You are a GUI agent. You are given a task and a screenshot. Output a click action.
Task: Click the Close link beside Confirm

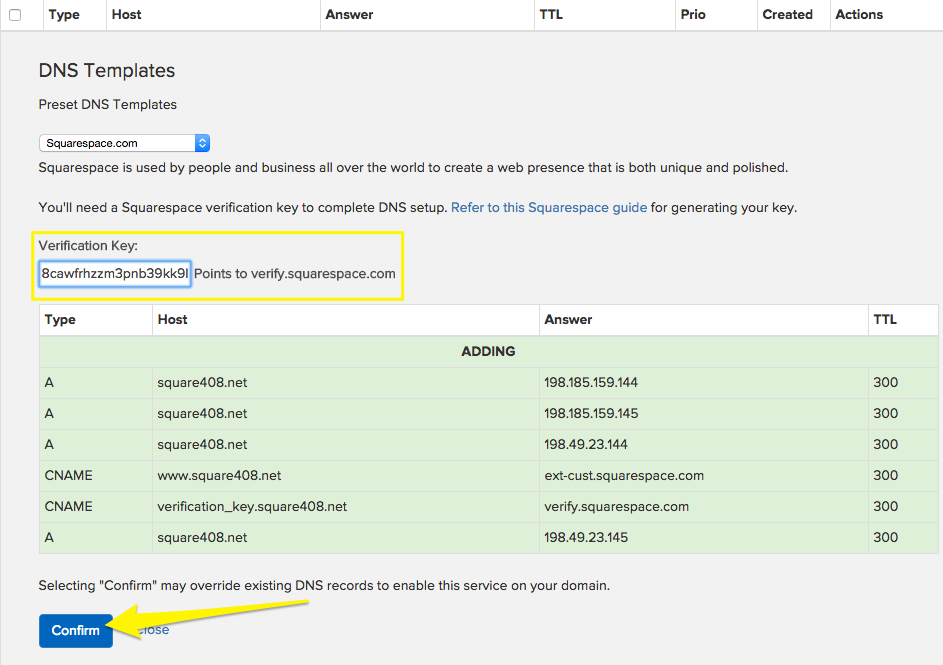(x=153, y=630)
